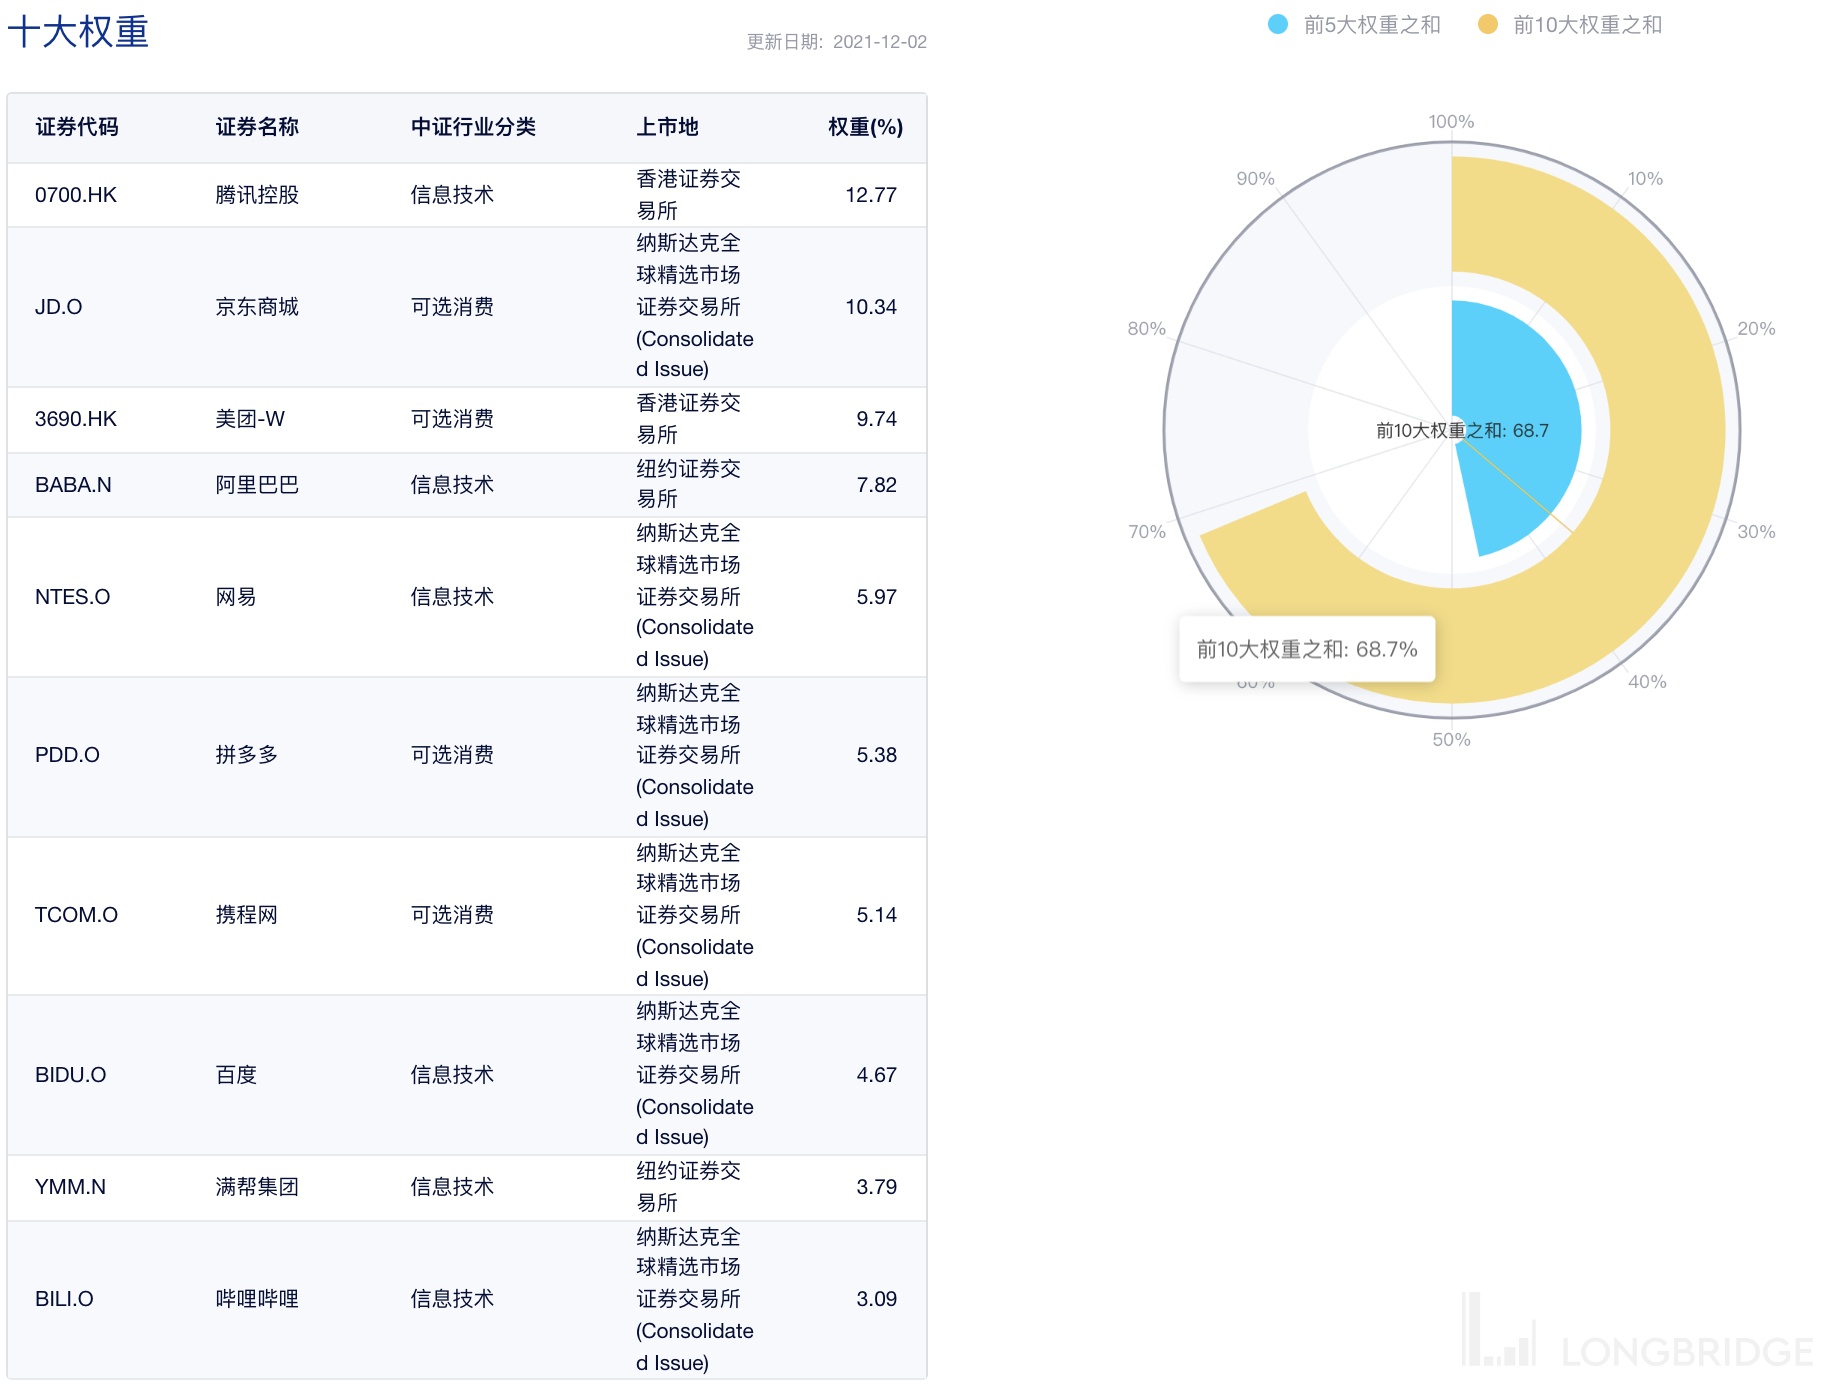This screenshot has height=1388, width=1836.
Task: Click the 网易 security name
Action: [x=236, y=597]
